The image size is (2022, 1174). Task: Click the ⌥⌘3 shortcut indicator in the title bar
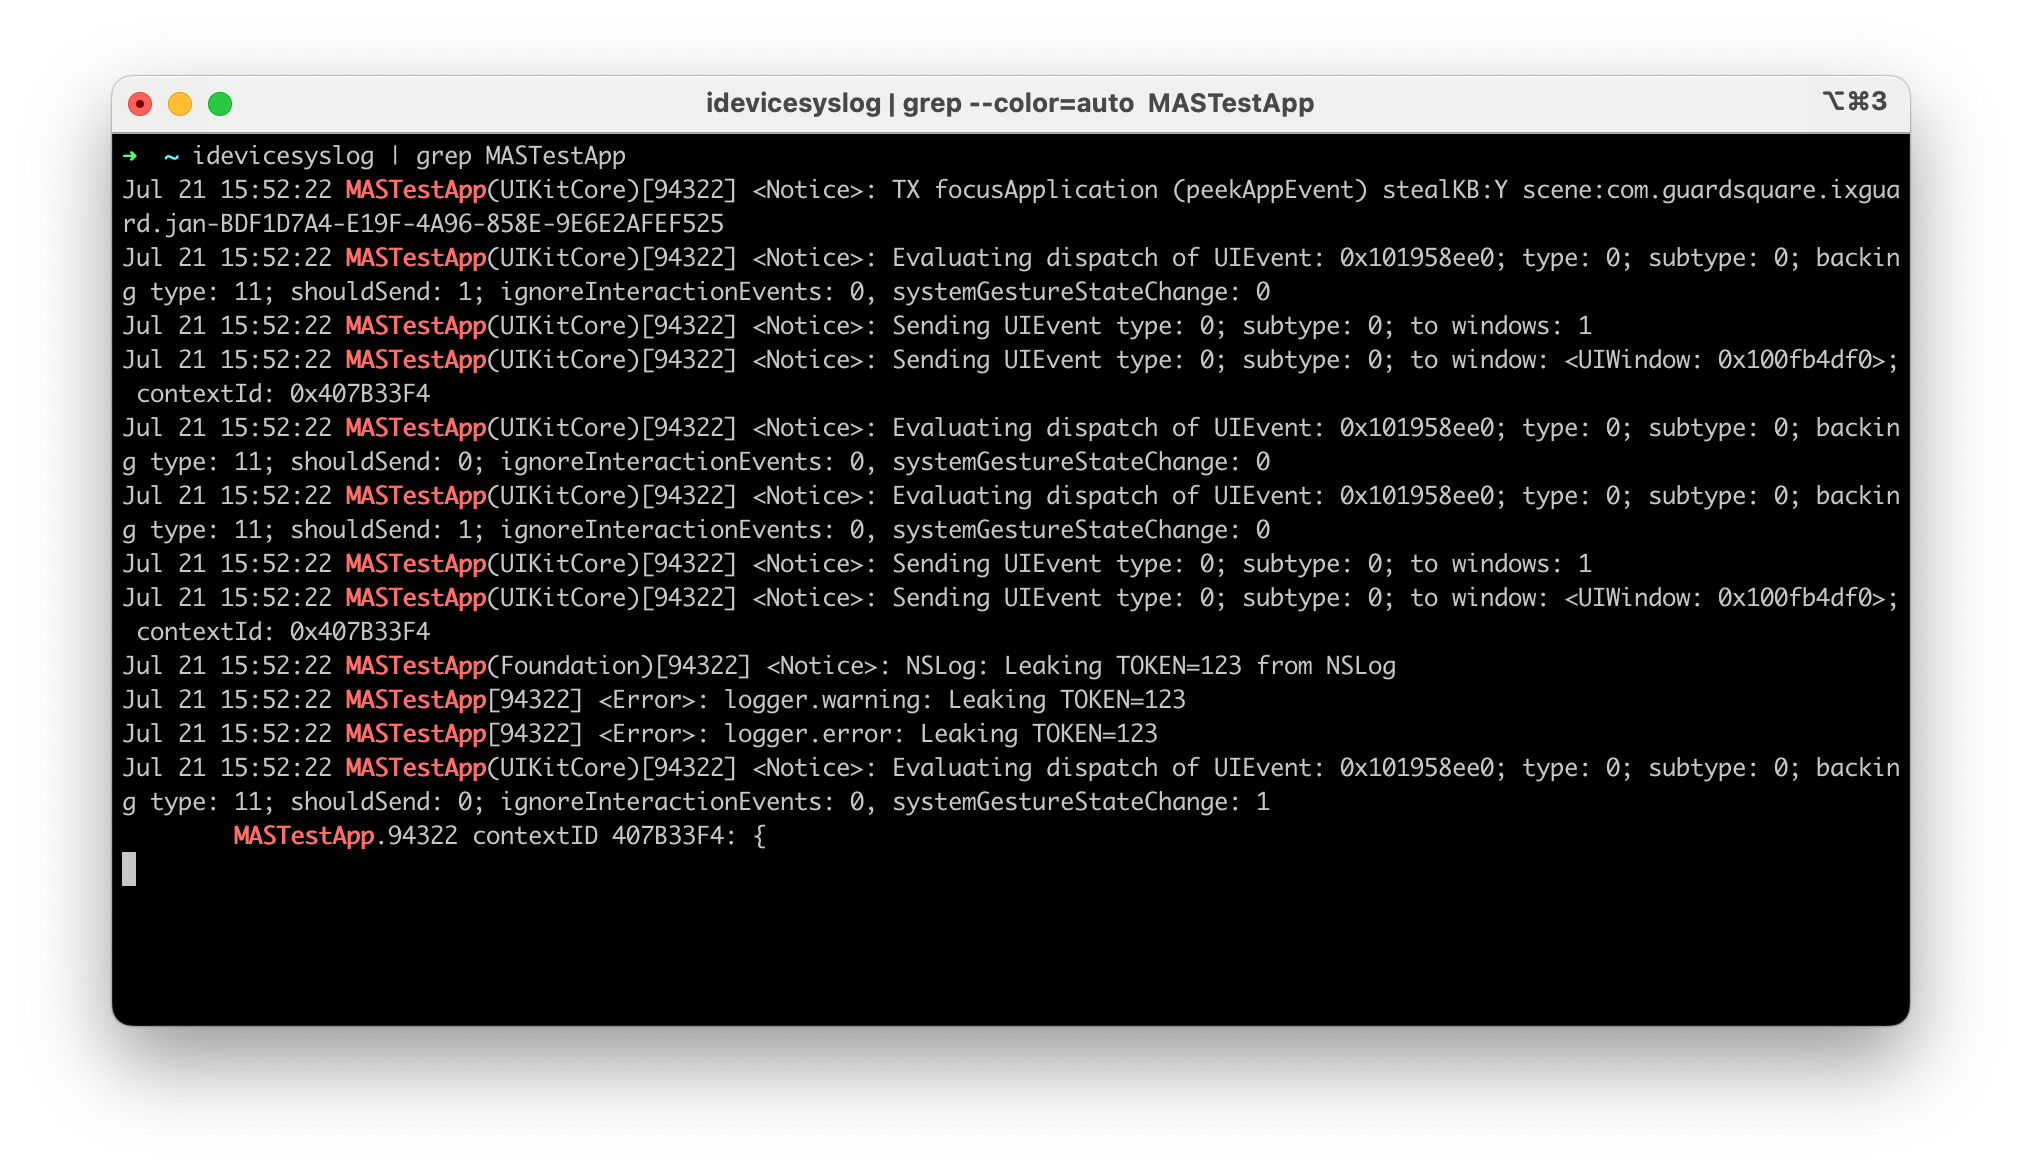1854,101
